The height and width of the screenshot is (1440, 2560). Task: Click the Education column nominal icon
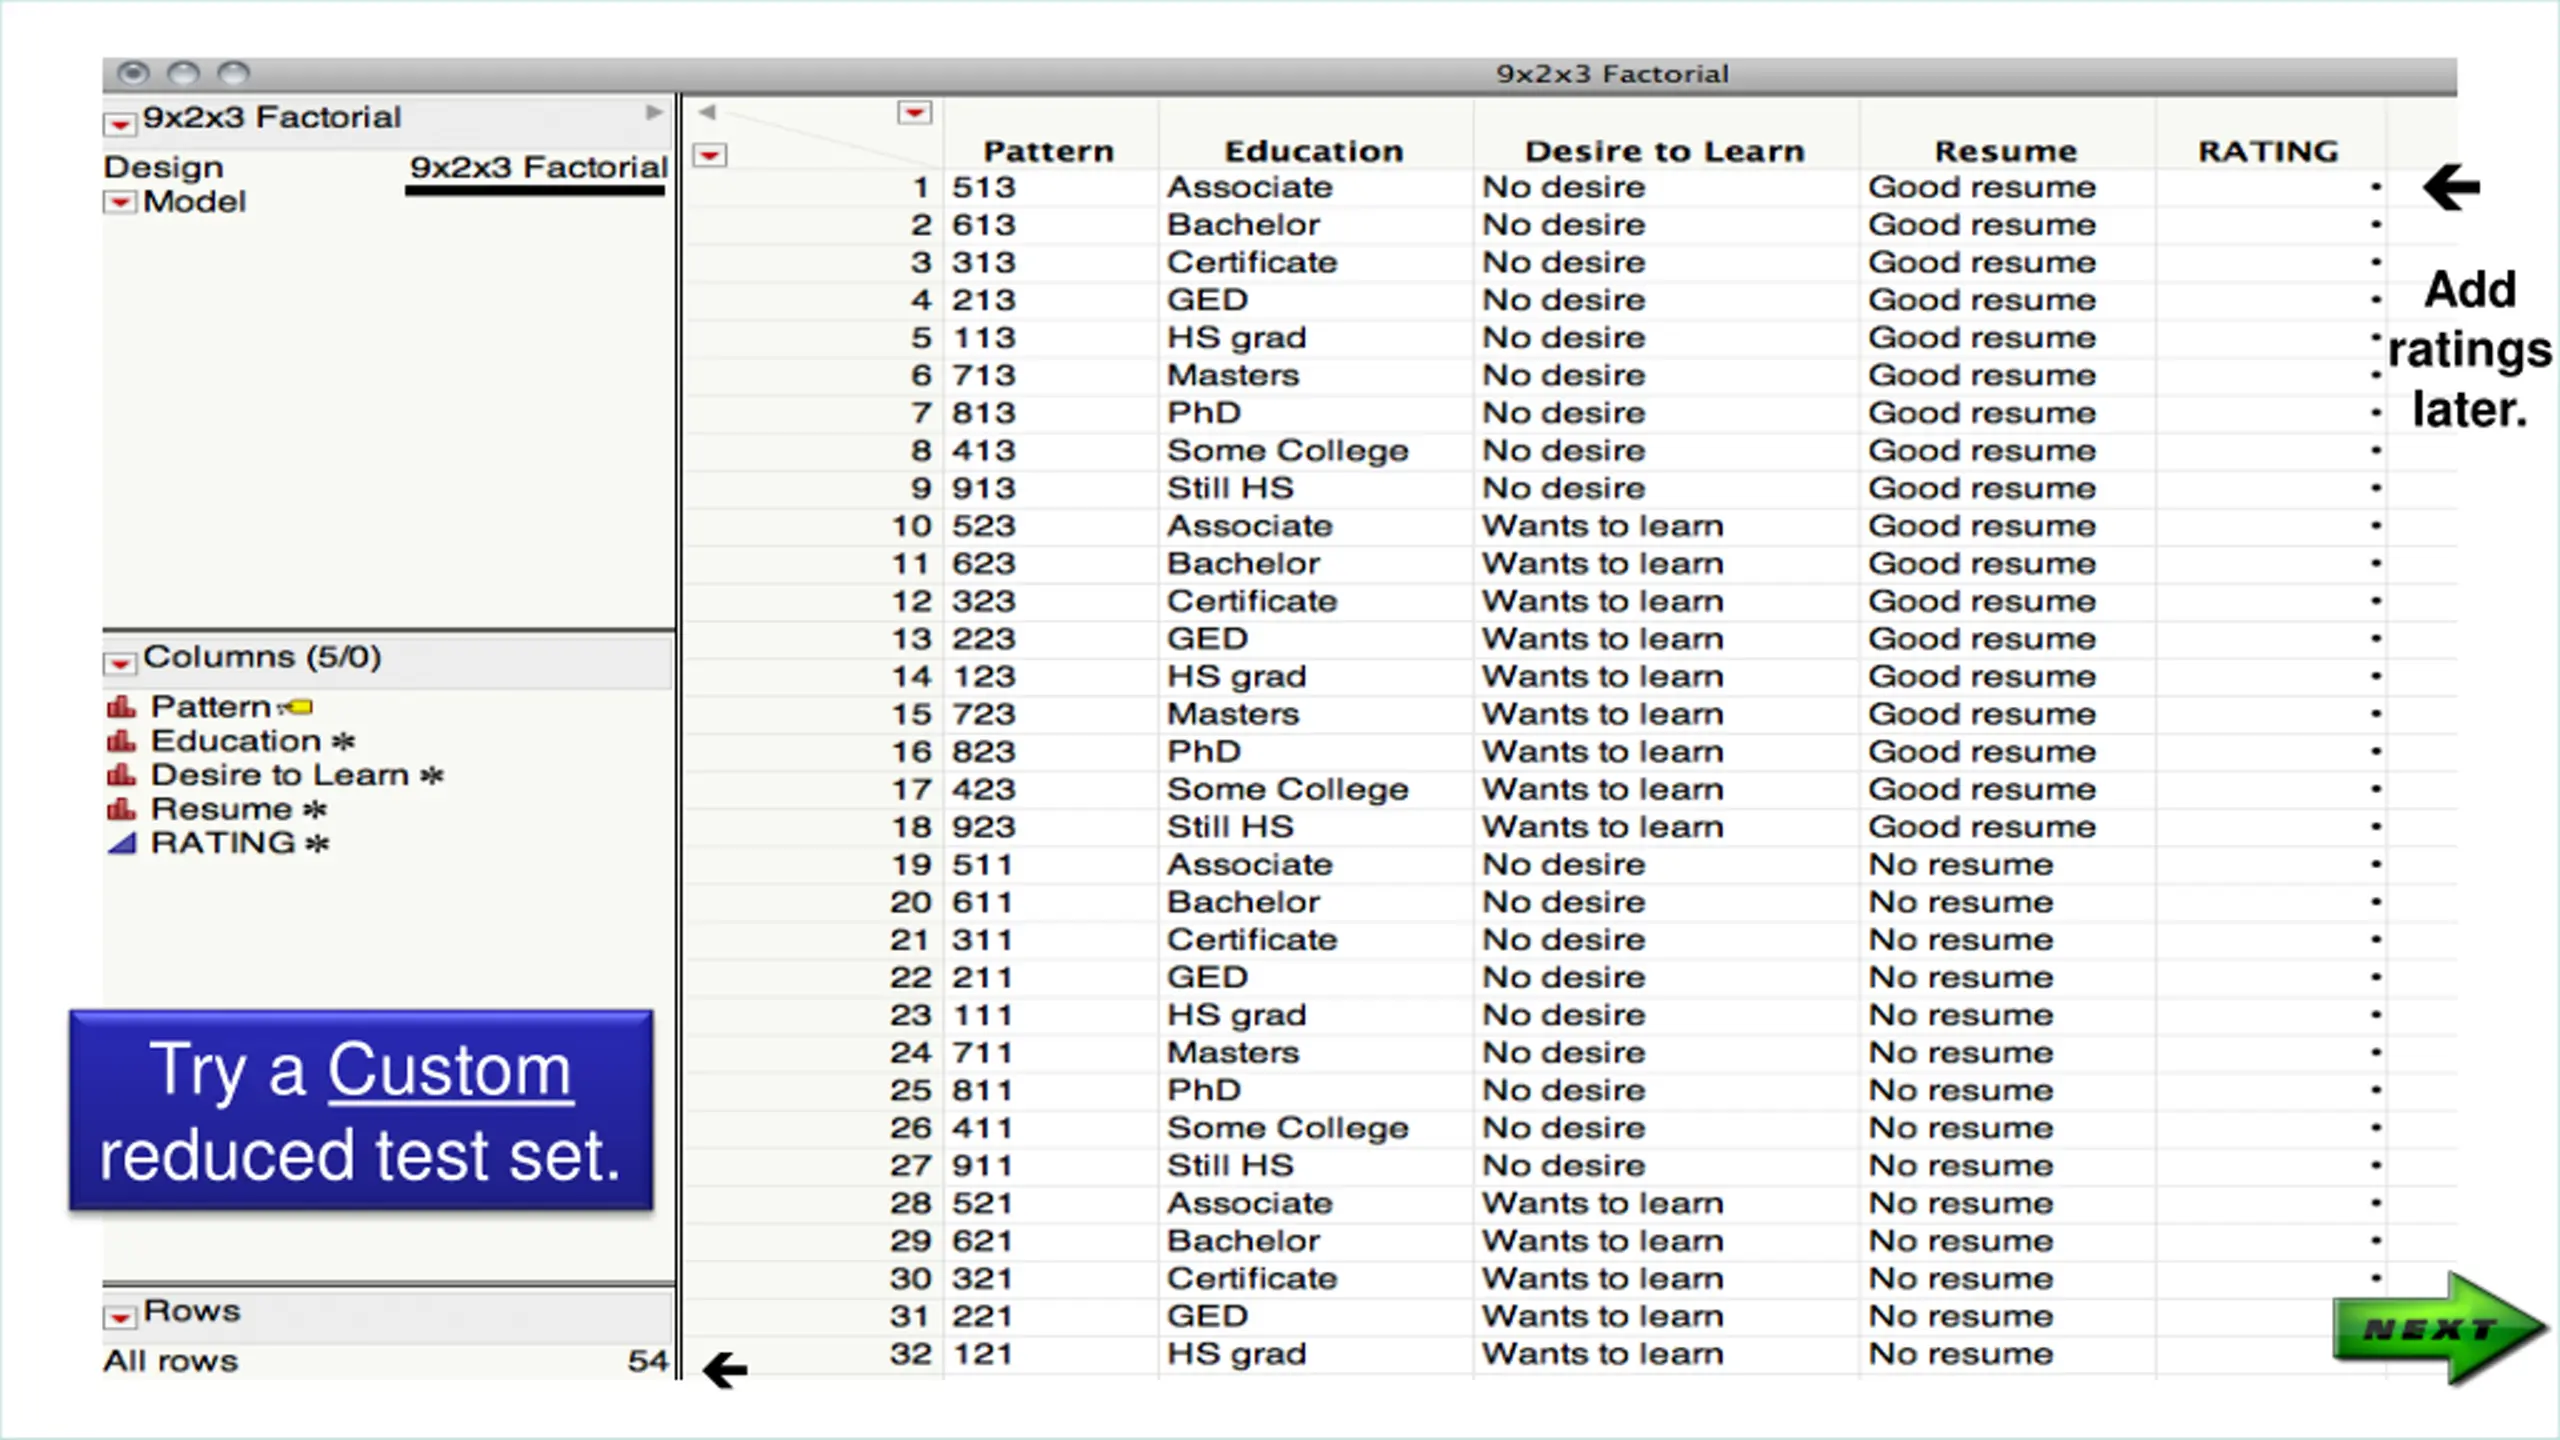(x=121, y=741)
